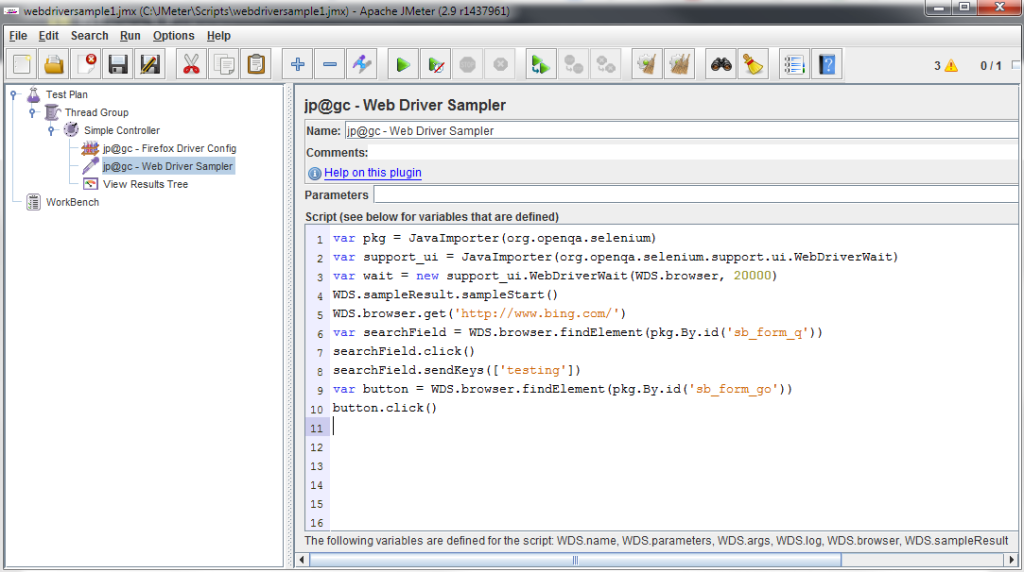Click the 0 / 1 thread counter
Image resolution: width=1024 pixels, height=572 pixels.
(991, 65)
